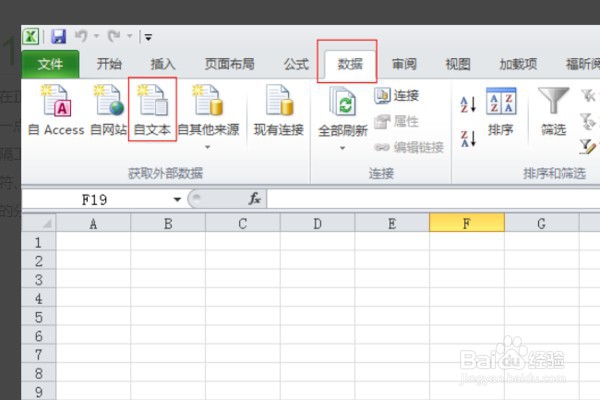Select row 4 header

[x=39, y=298]
